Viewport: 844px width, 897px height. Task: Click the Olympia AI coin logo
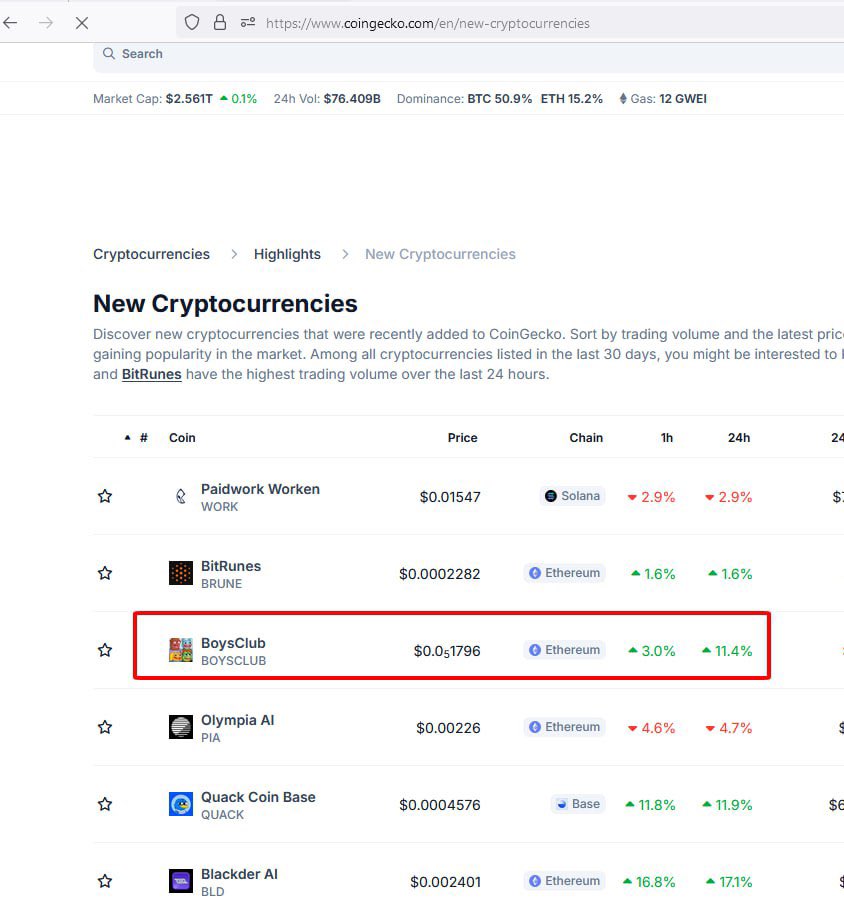180,727
